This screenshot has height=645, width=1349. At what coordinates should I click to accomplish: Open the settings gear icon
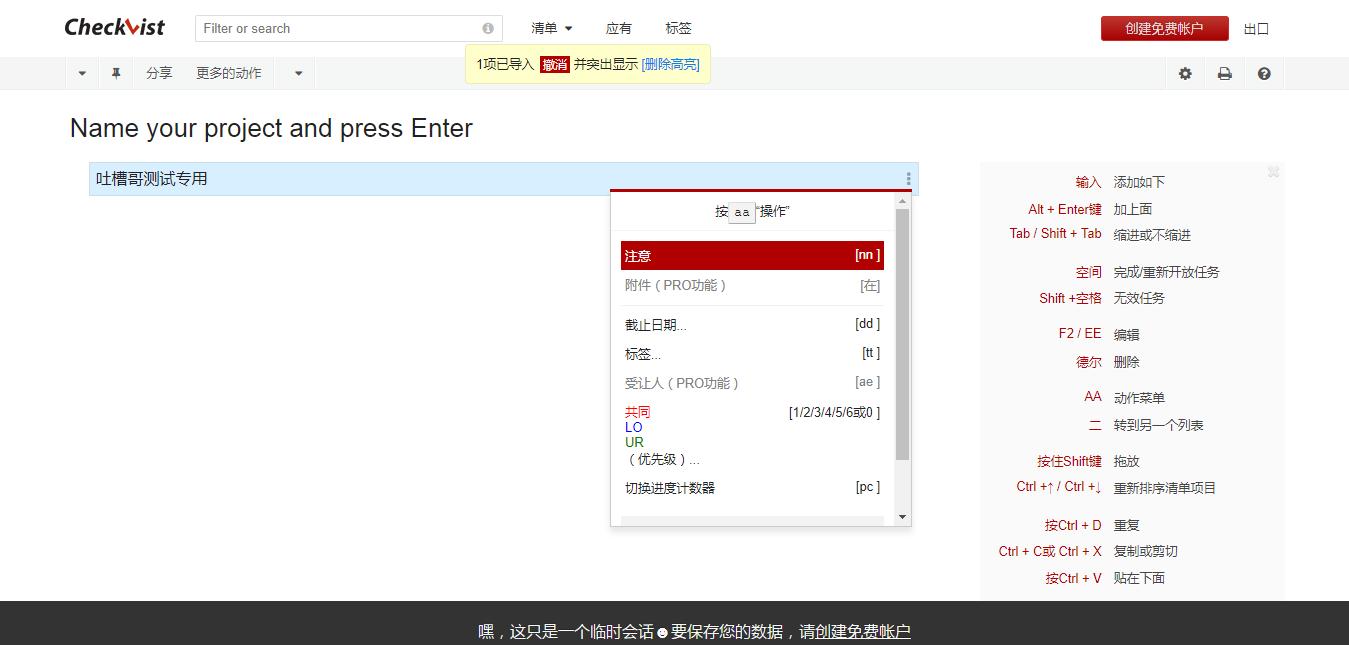point(1185,73)
